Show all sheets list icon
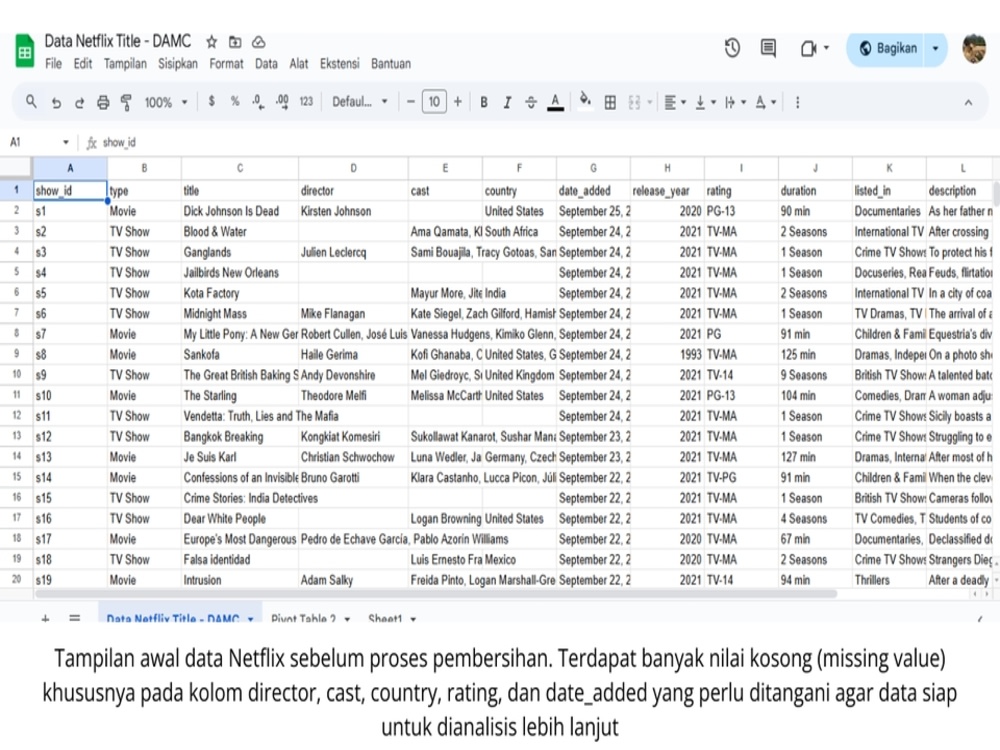Image resolution: width=1000 pixels, height=750 pixels. 75,617
